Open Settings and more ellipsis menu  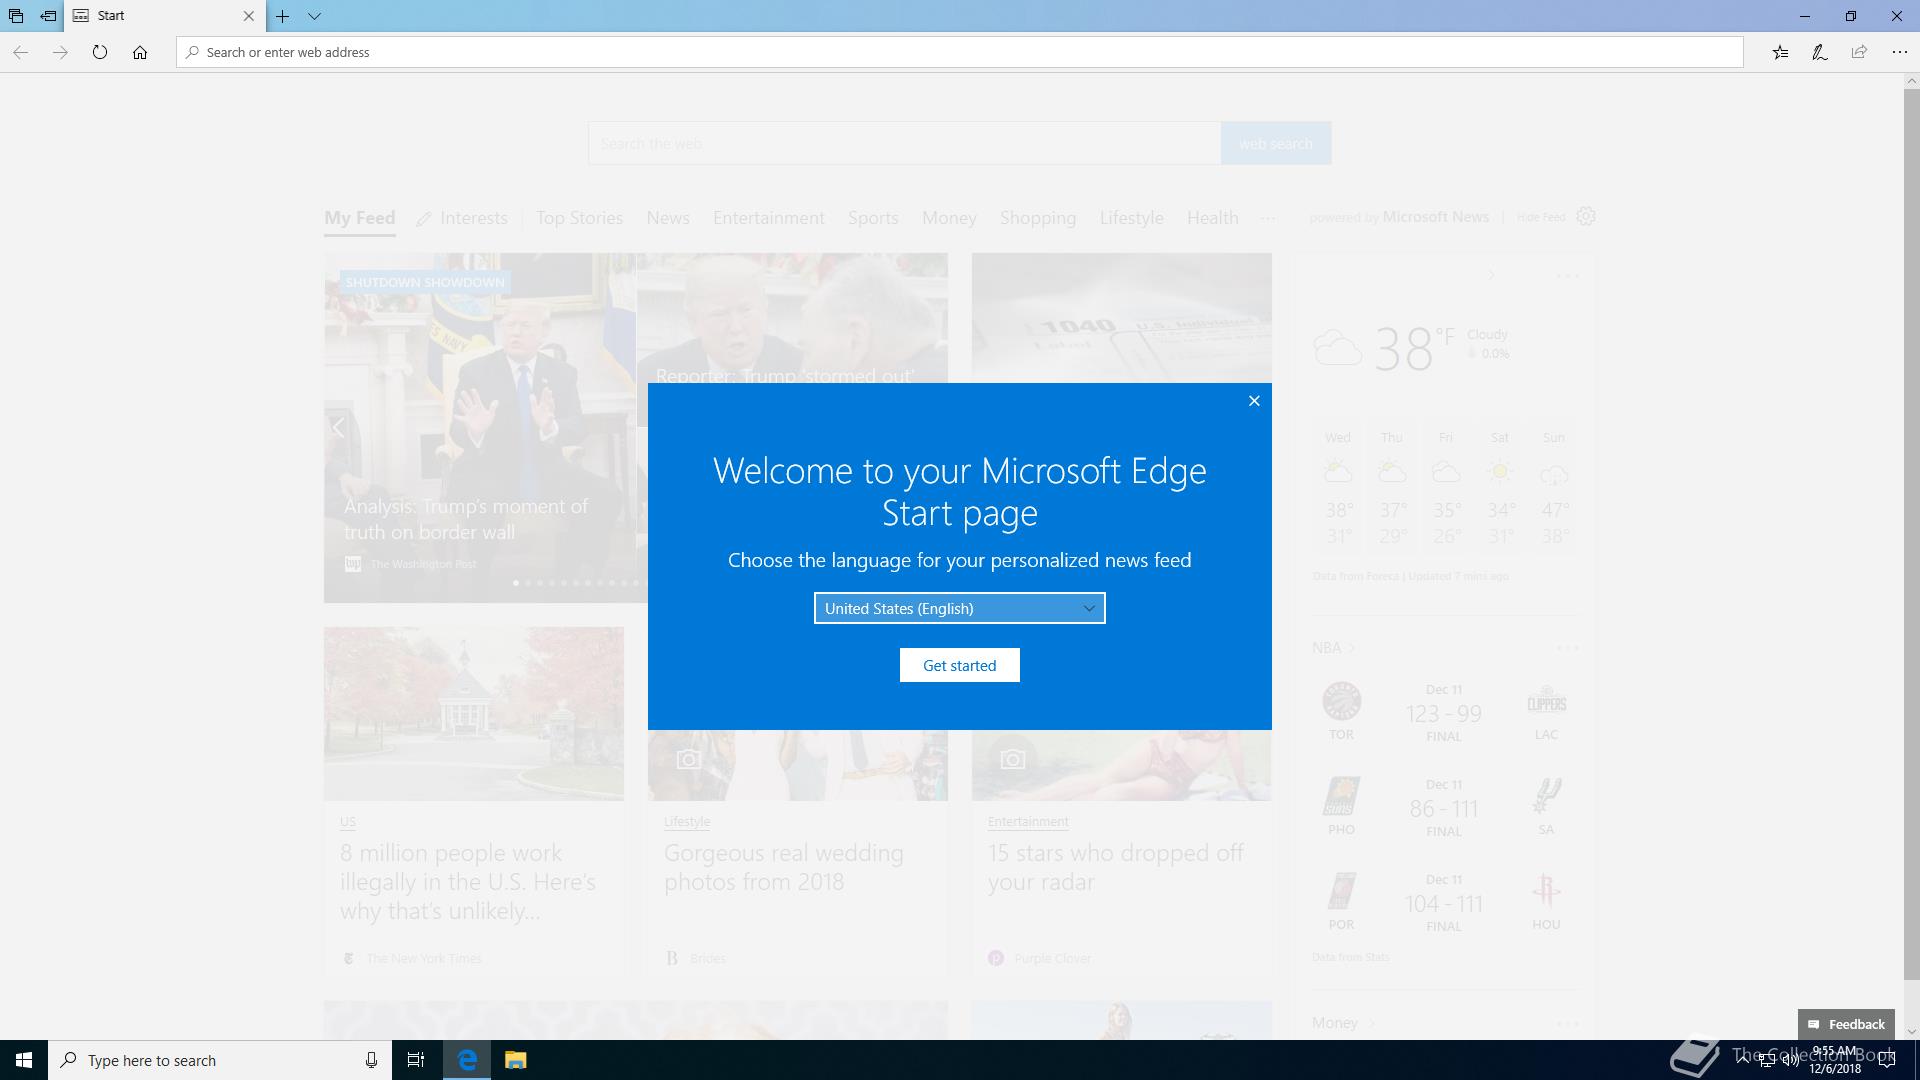(x=1899, y=52)
